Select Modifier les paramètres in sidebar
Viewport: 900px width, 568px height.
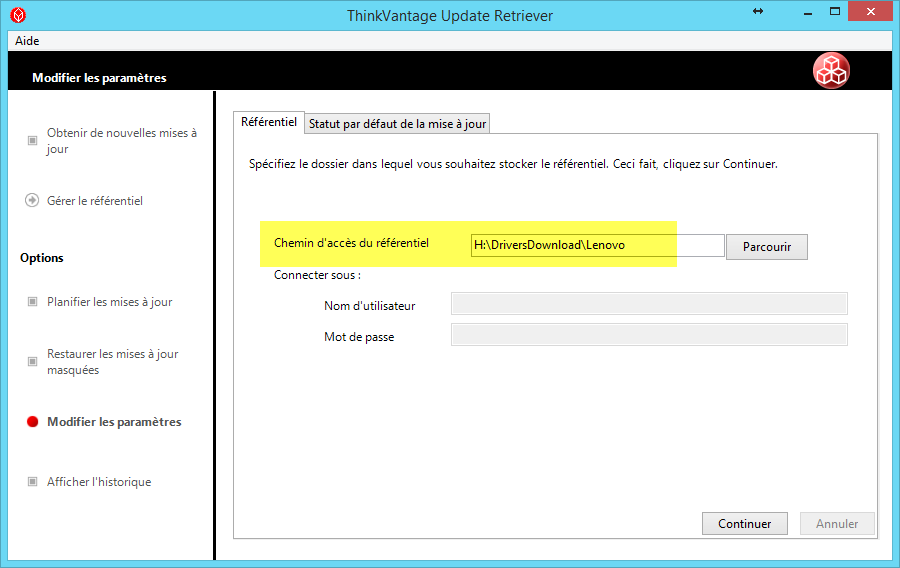[x=114, y=422]
